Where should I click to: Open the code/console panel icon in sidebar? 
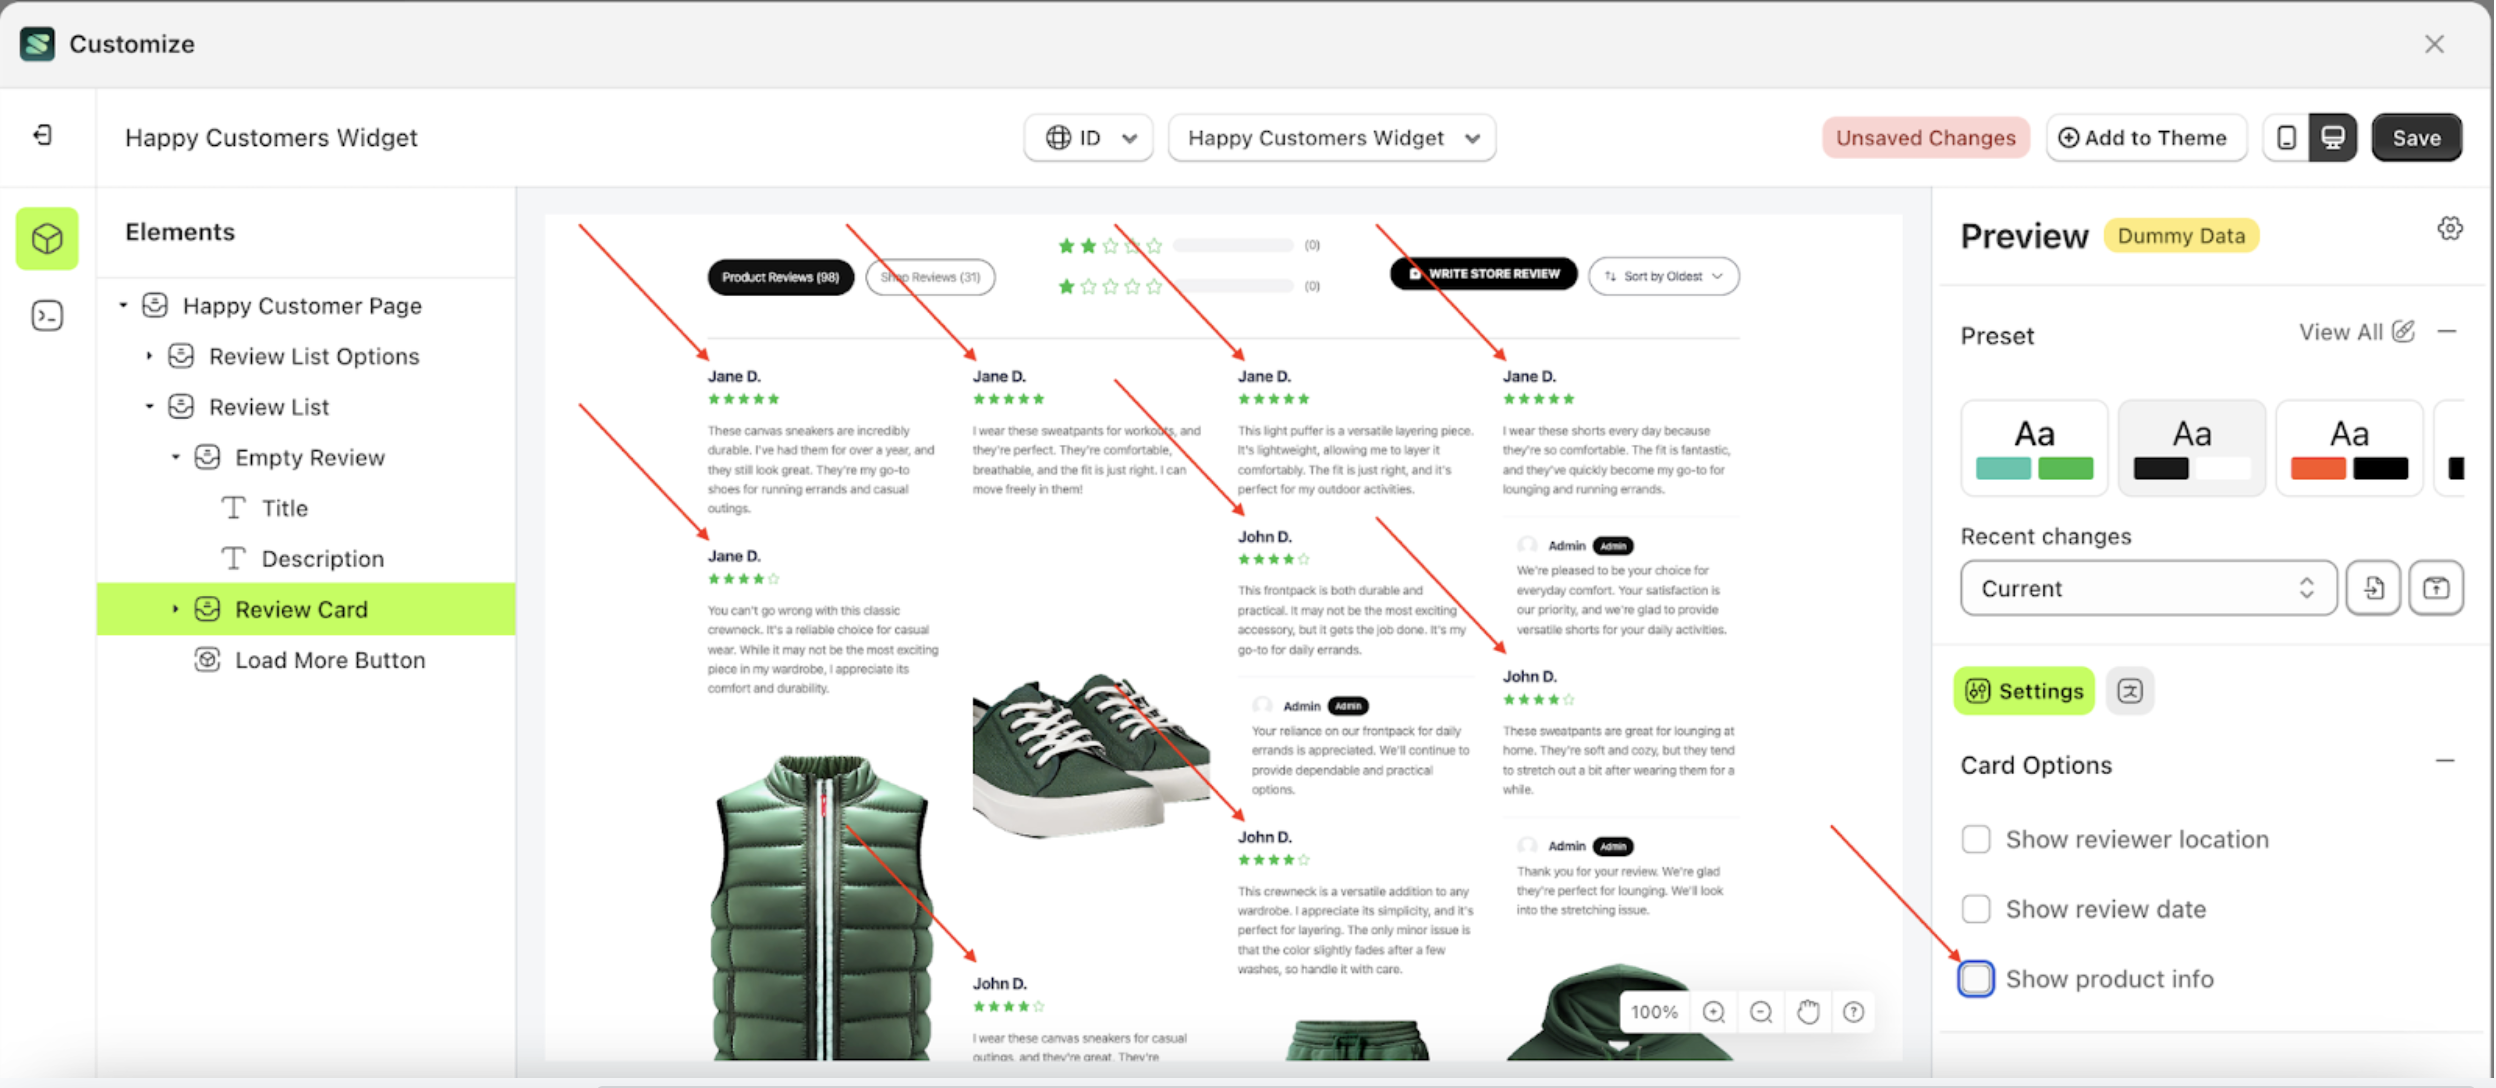pos(46,315)
